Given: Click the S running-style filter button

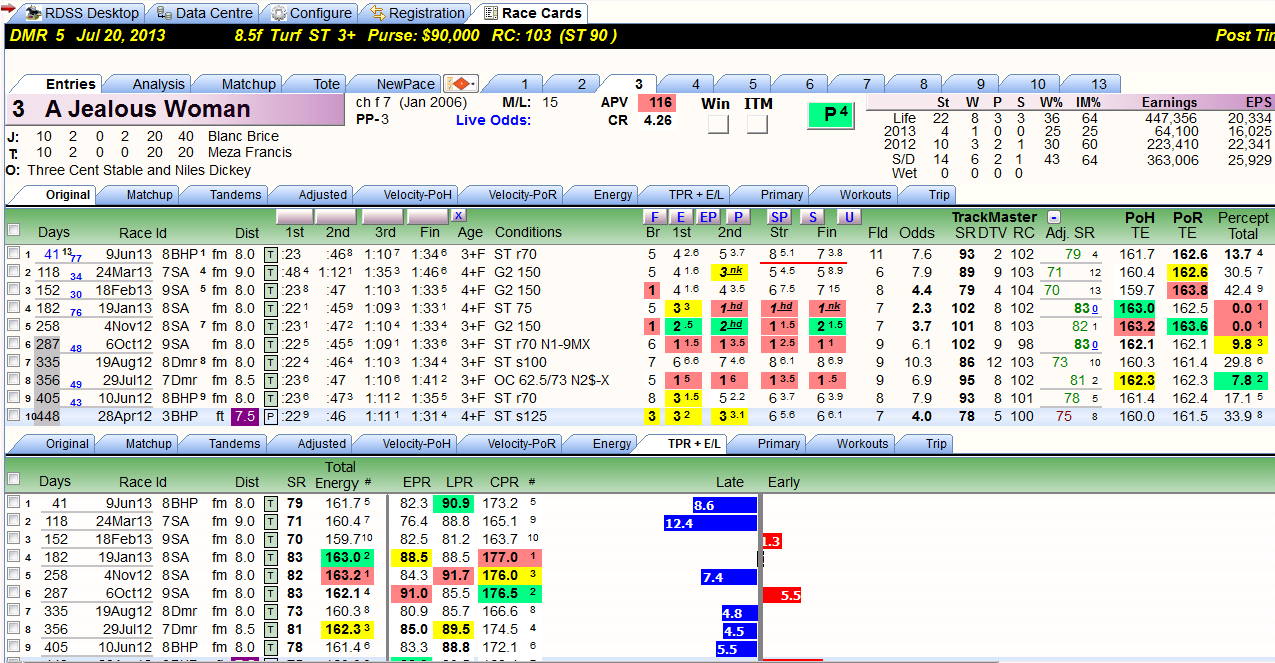Looking at the screenshot, I should point(813,216).
